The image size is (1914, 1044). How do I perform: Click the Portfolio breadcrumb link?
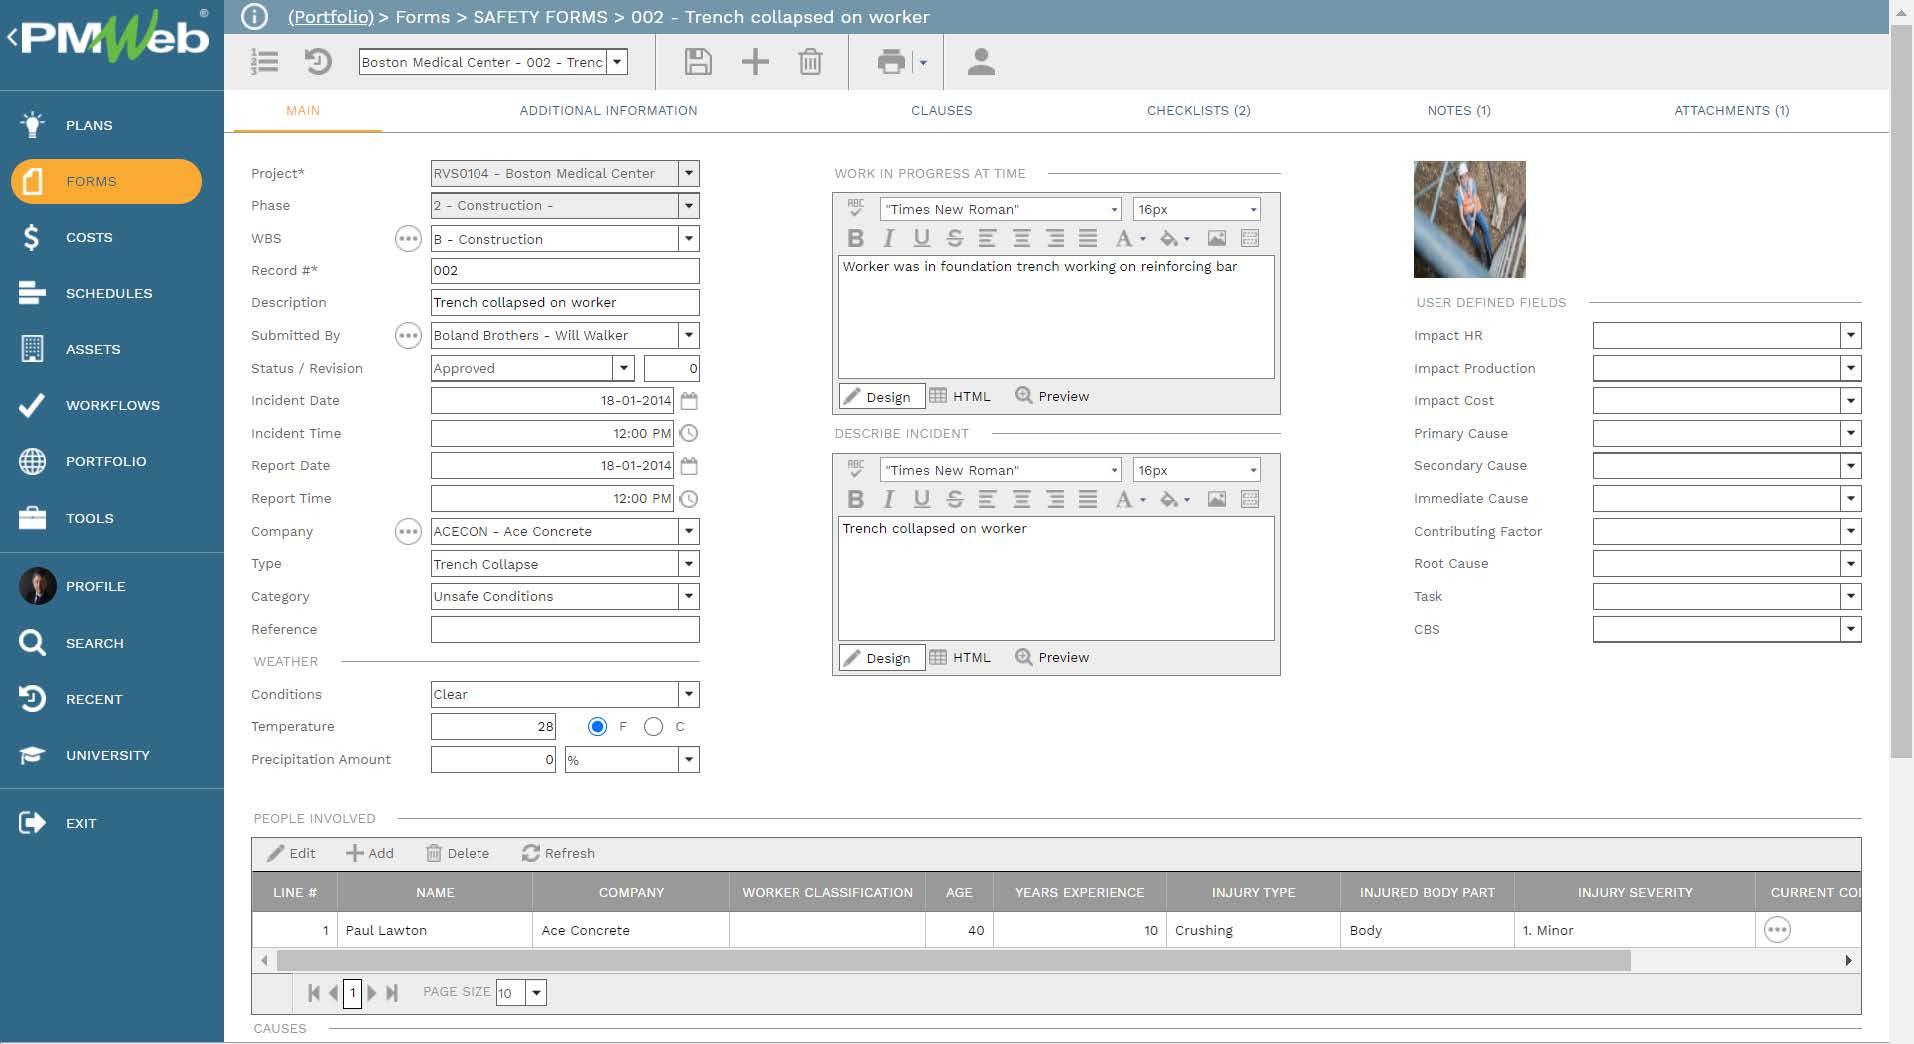(330, 17)
